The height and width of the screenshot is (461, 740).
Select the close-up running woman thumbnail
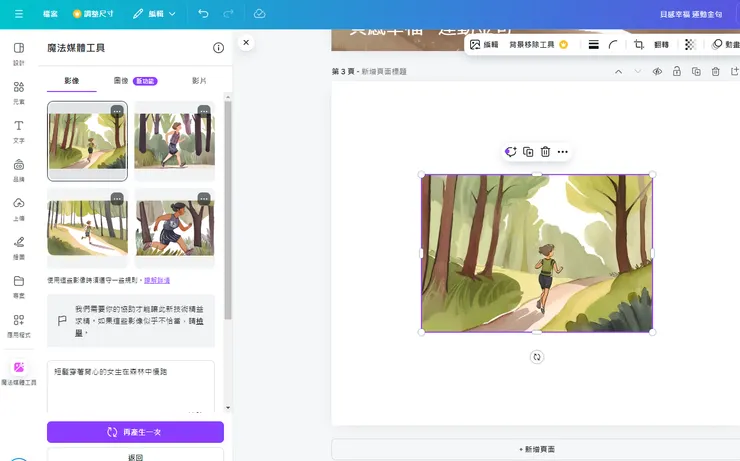(175, 228)
